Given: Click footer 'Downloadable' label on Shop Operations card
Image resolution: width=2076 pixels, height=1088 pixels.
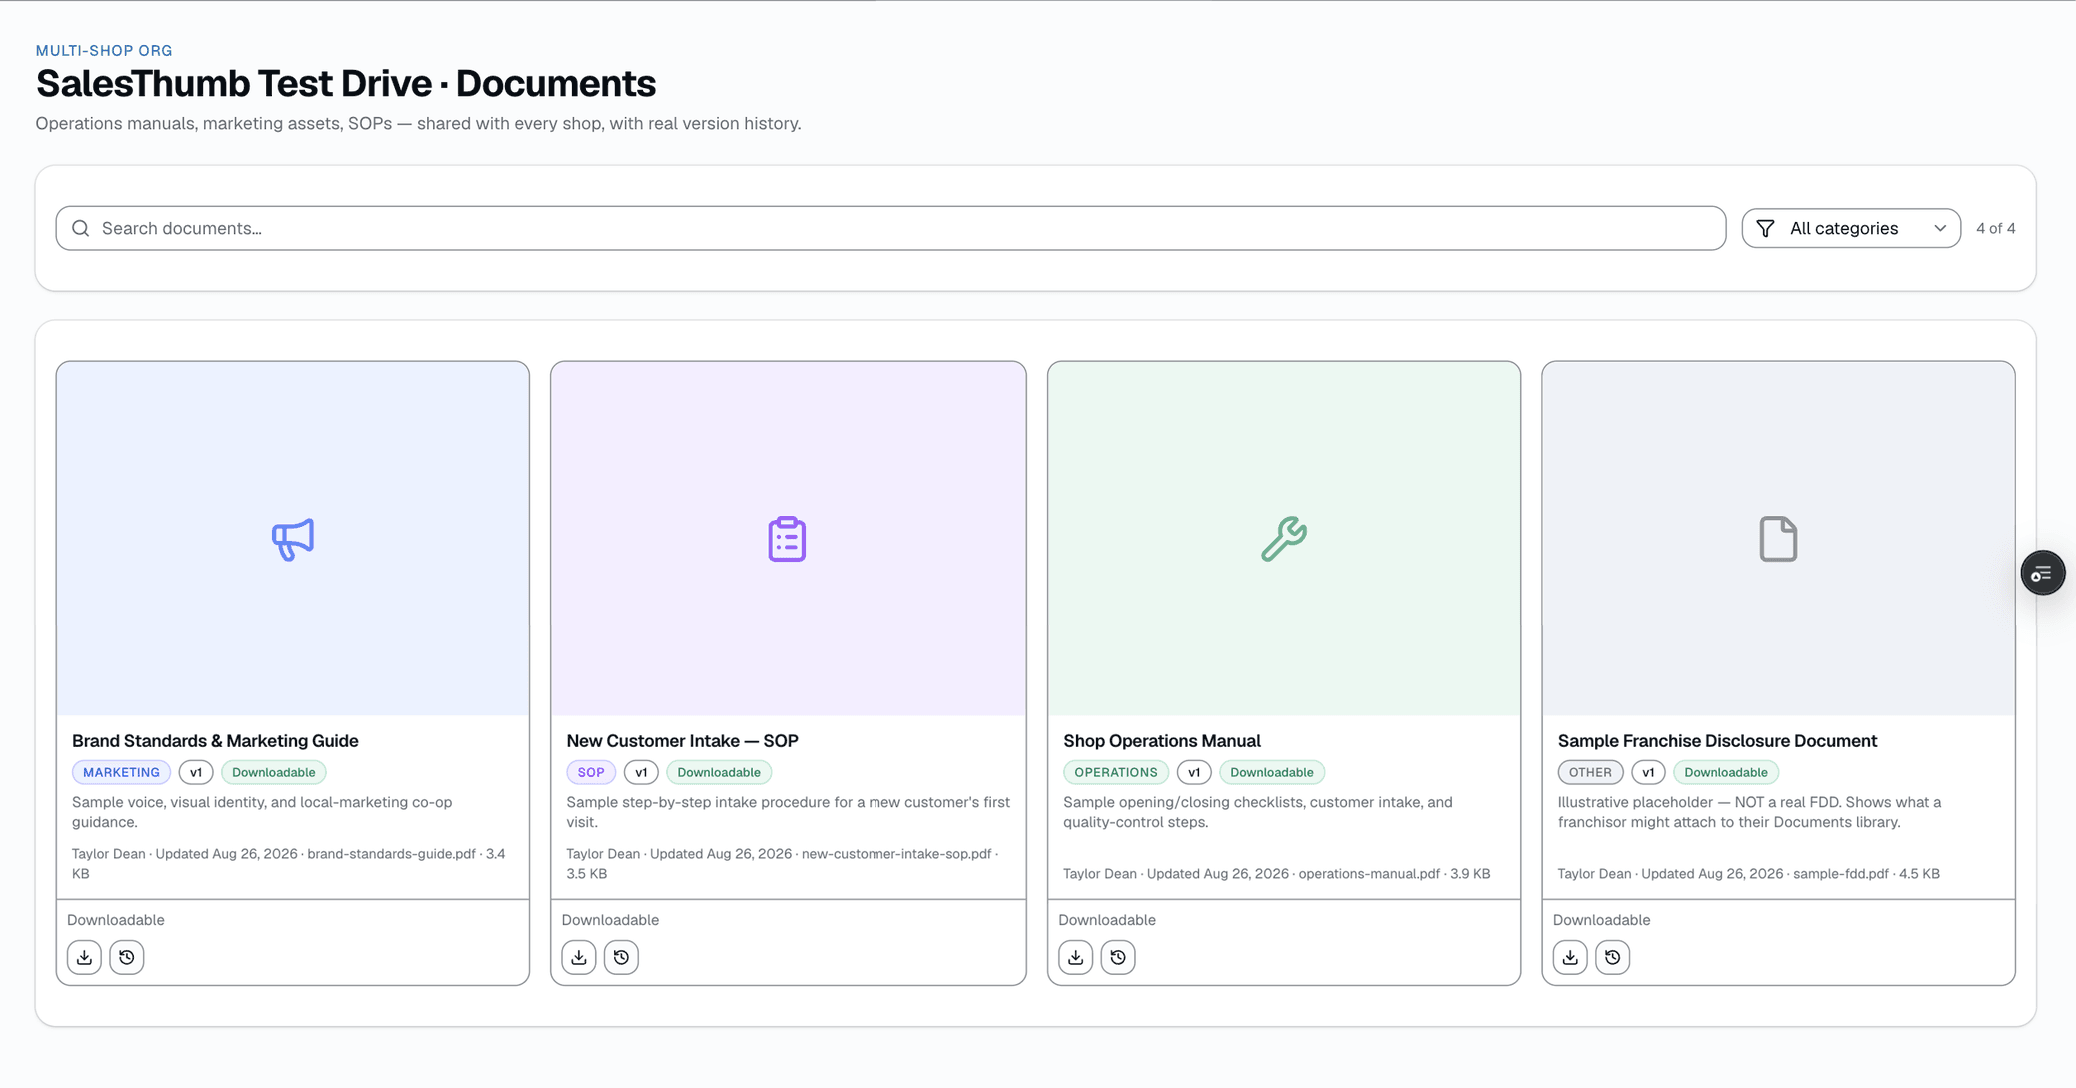Looking at the screenshot, I should tap(1107, 920).
